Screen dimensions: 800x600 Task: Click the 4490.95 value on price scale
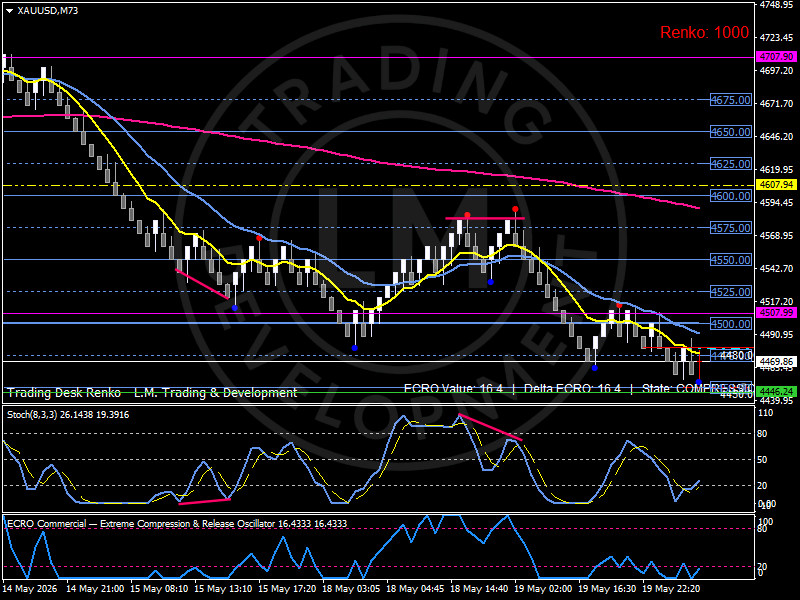coord(777,335)
